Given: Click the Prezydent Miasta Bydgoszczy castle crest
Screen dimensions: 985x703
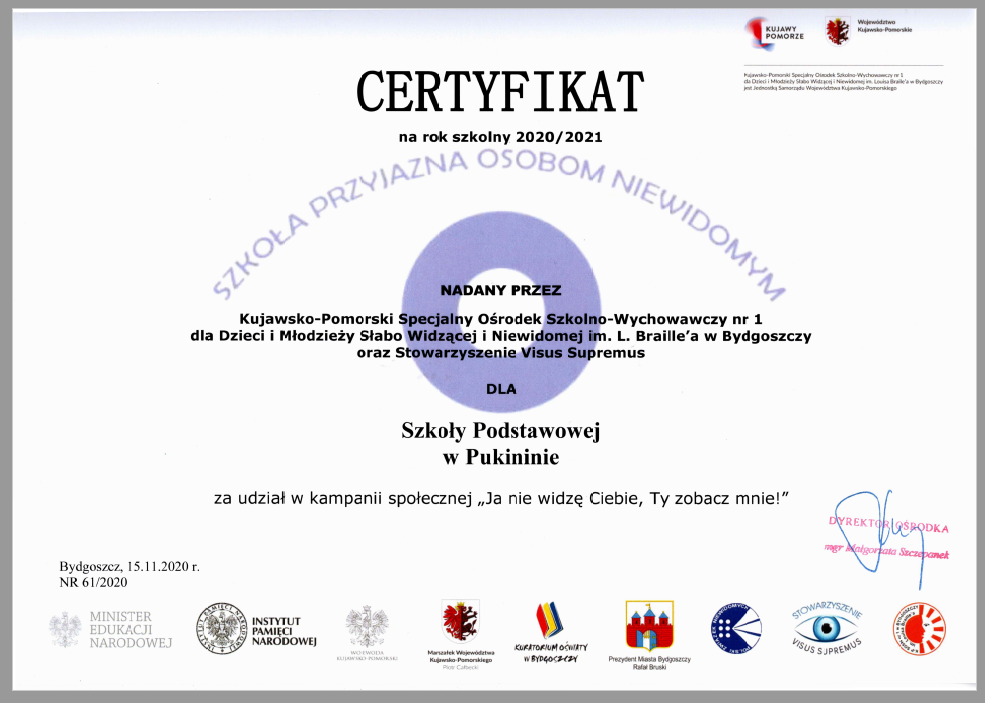Looking at the screenshot, I should tap(642, 626).
